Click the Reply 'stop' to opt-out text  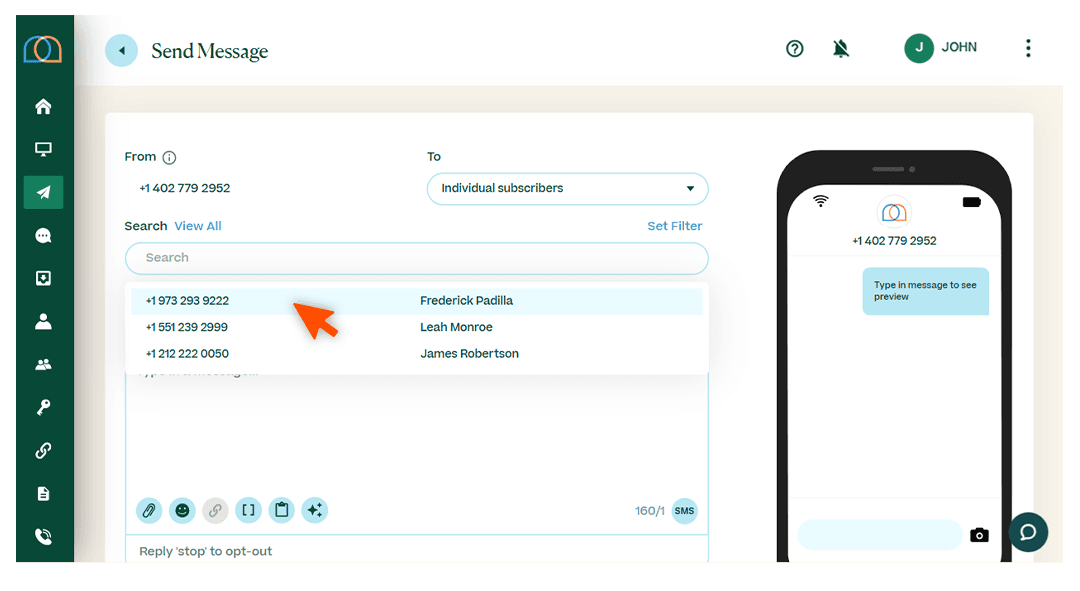point(205,551)
